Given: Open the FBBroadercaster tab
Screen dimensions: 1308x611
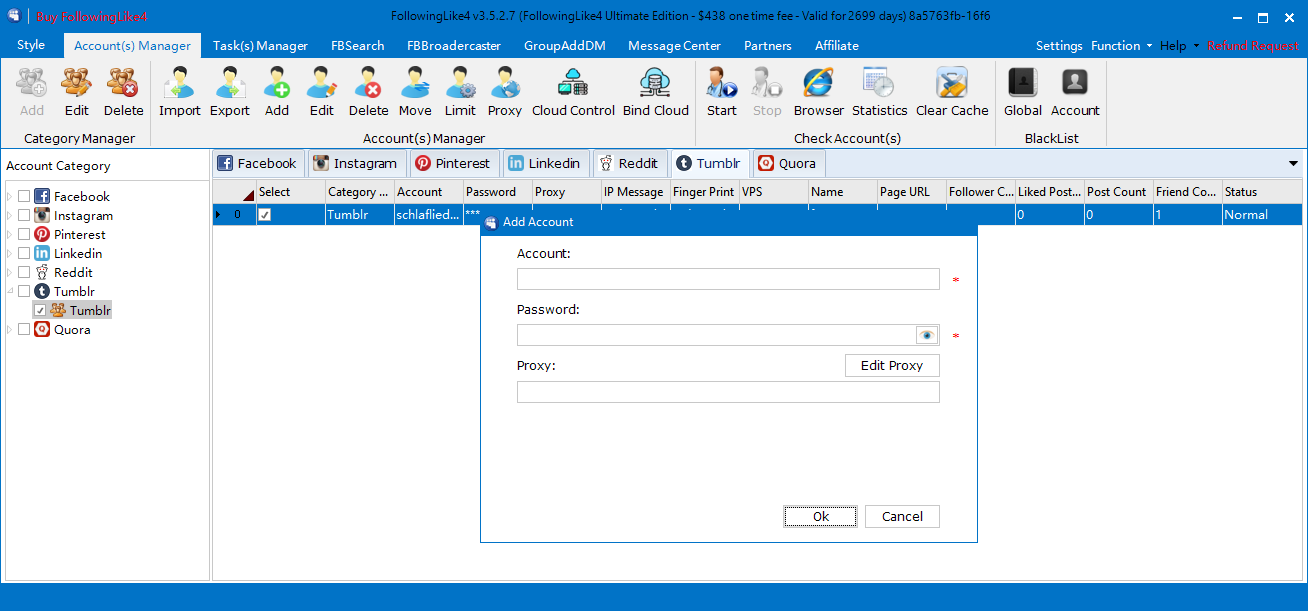Looking at the screenshot, I should coord(454,46).
